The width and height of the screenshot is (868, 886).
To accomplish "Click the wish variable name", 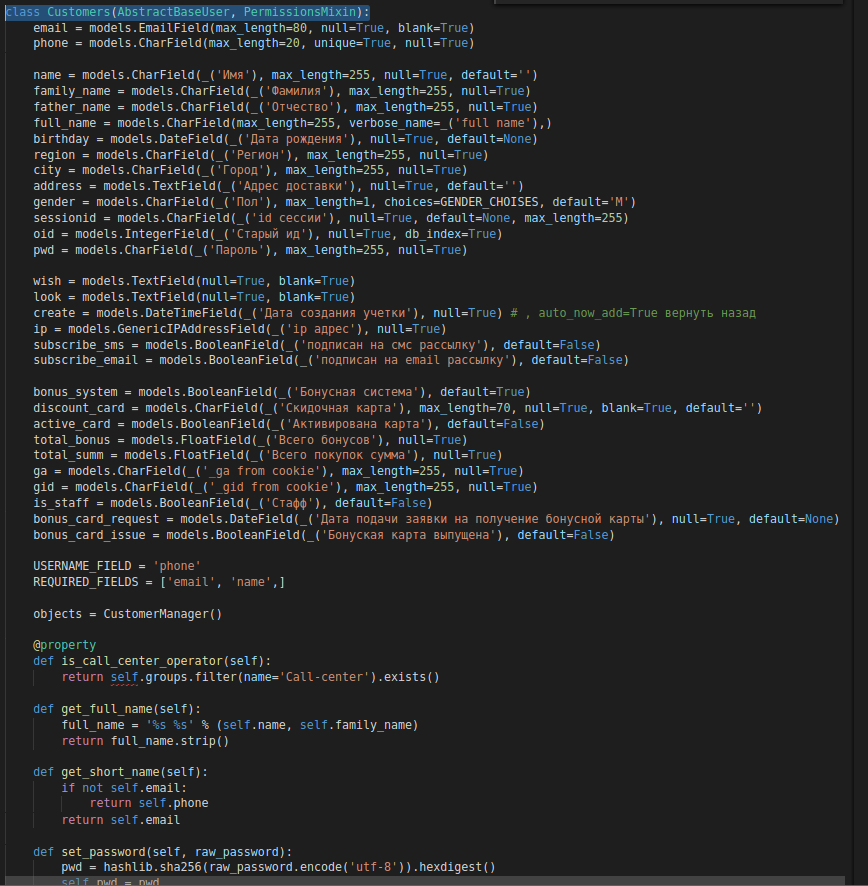I will pyautogui.click(x=47, y=280).
